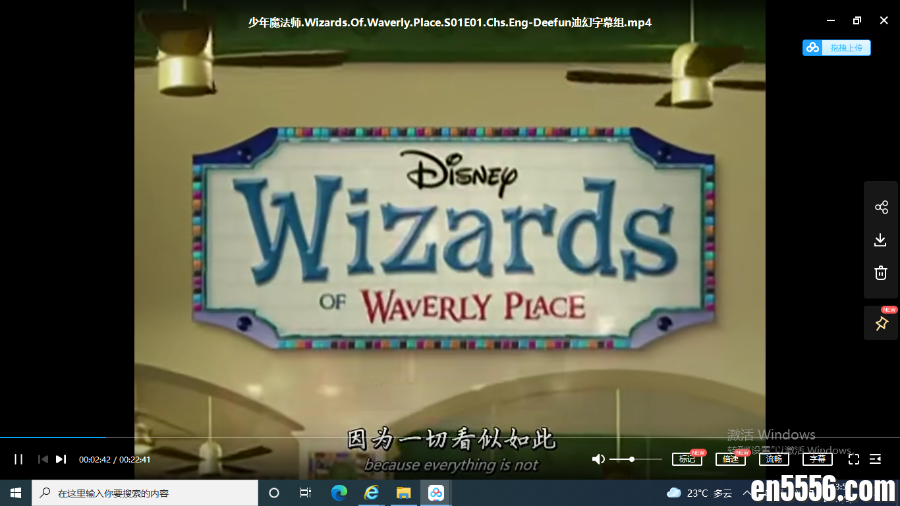900x506 pixels.
Task: Restore down the player window
Action: (857, 21)
